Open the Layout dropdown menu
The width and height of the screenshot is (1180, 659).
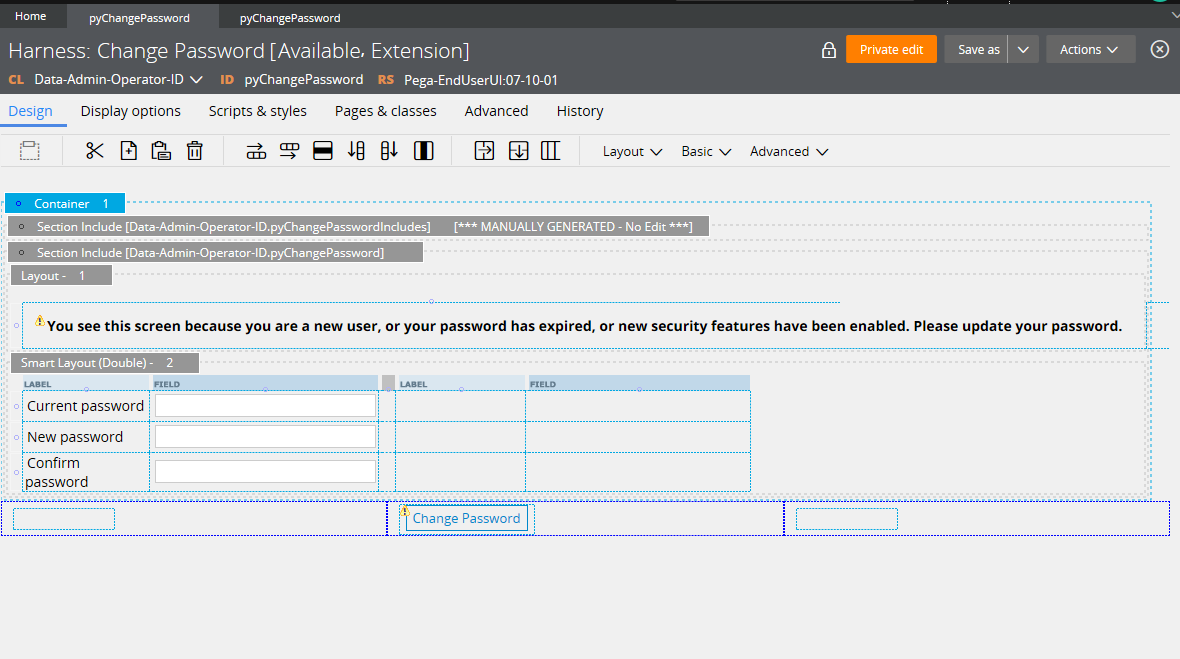(x=632, y=152)
